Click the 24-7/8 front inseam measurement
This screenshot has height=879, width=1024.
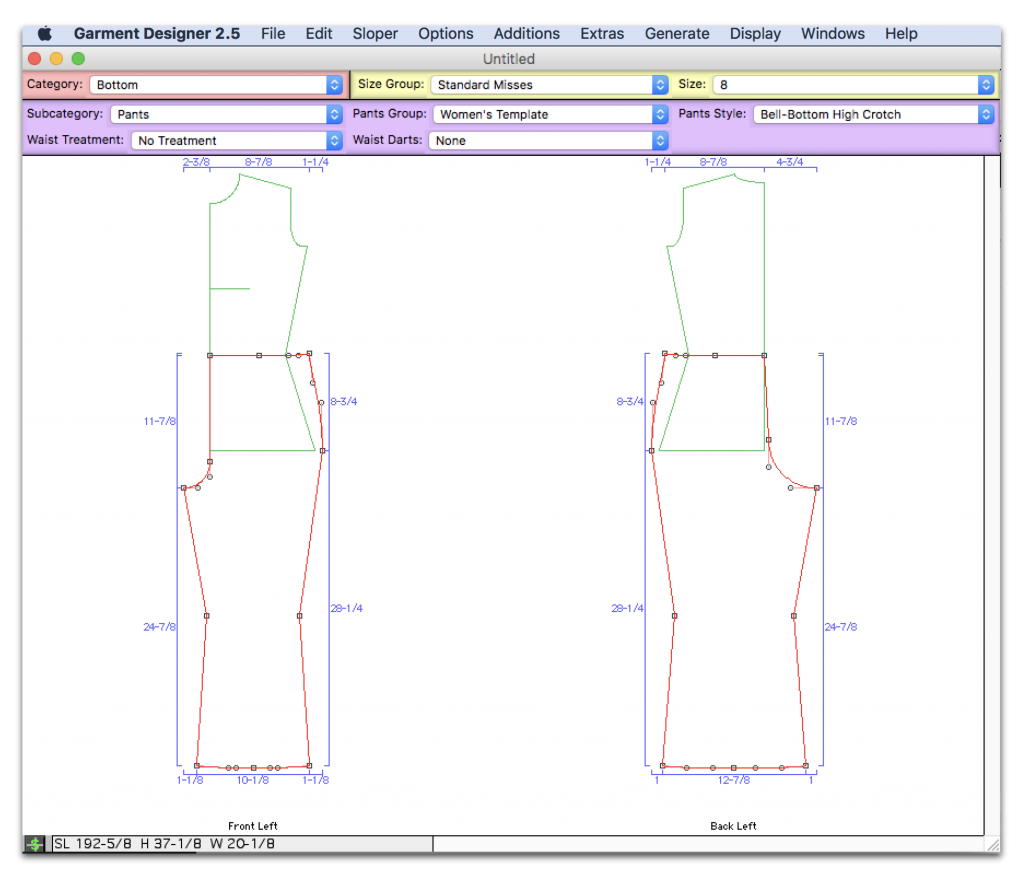coord(159,626)
